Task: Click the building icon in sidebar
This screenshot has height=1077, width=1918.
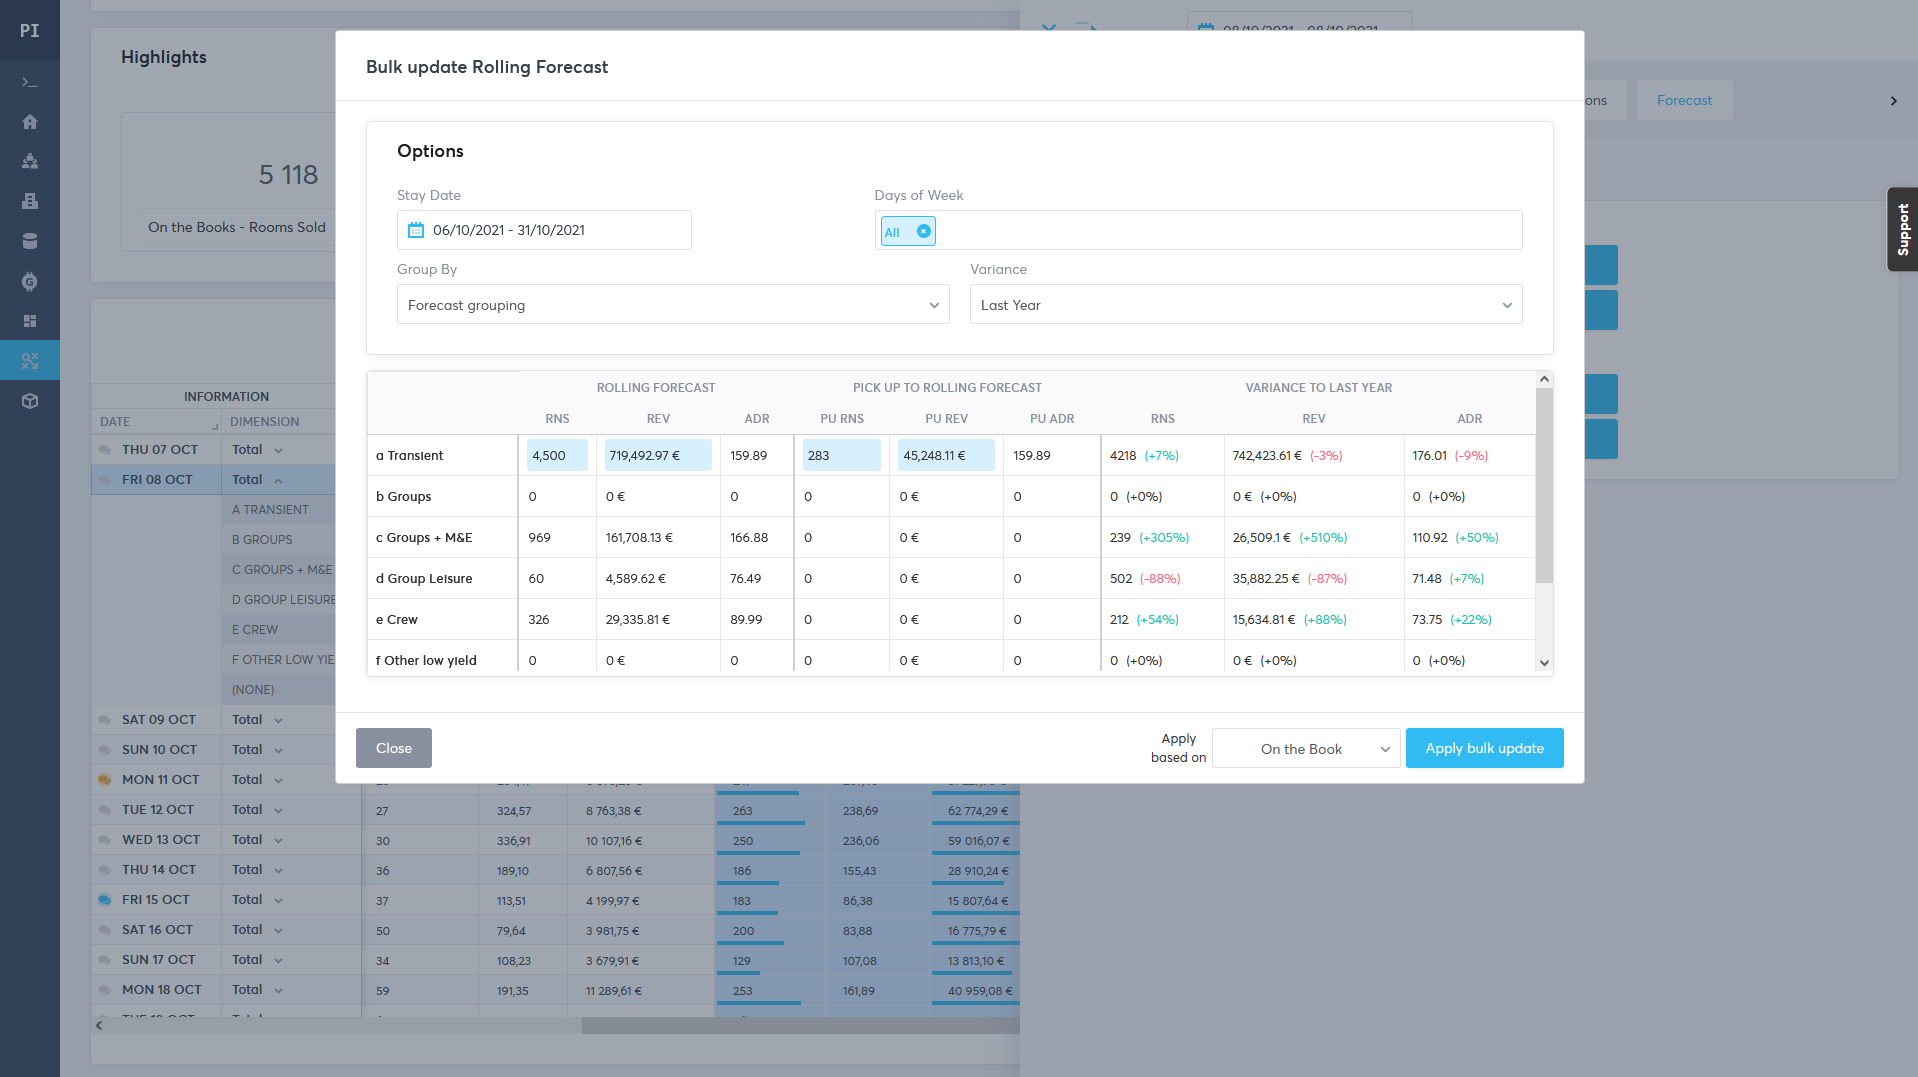Action: click(x=30, y=201)
